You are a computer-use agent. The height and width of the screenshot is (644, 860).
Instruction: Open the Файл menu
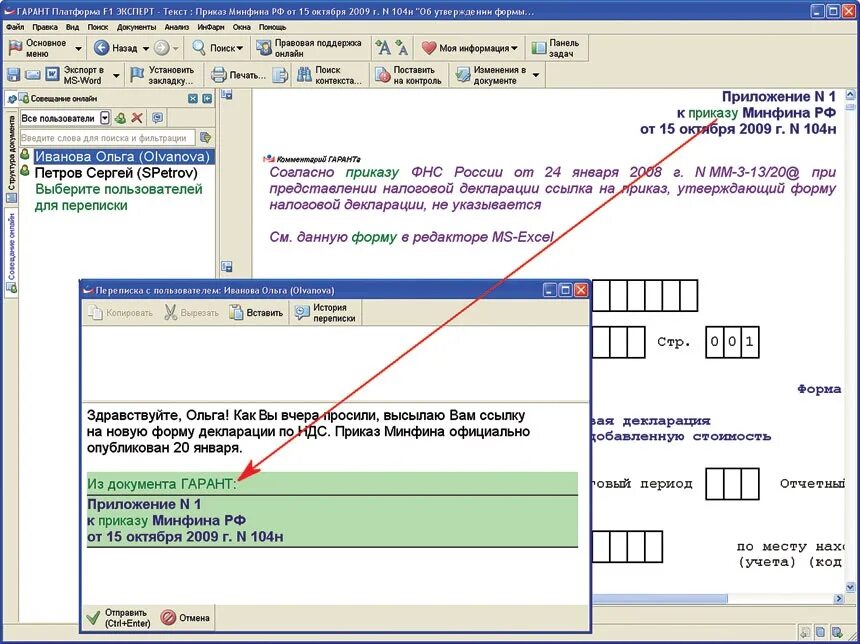15,27
